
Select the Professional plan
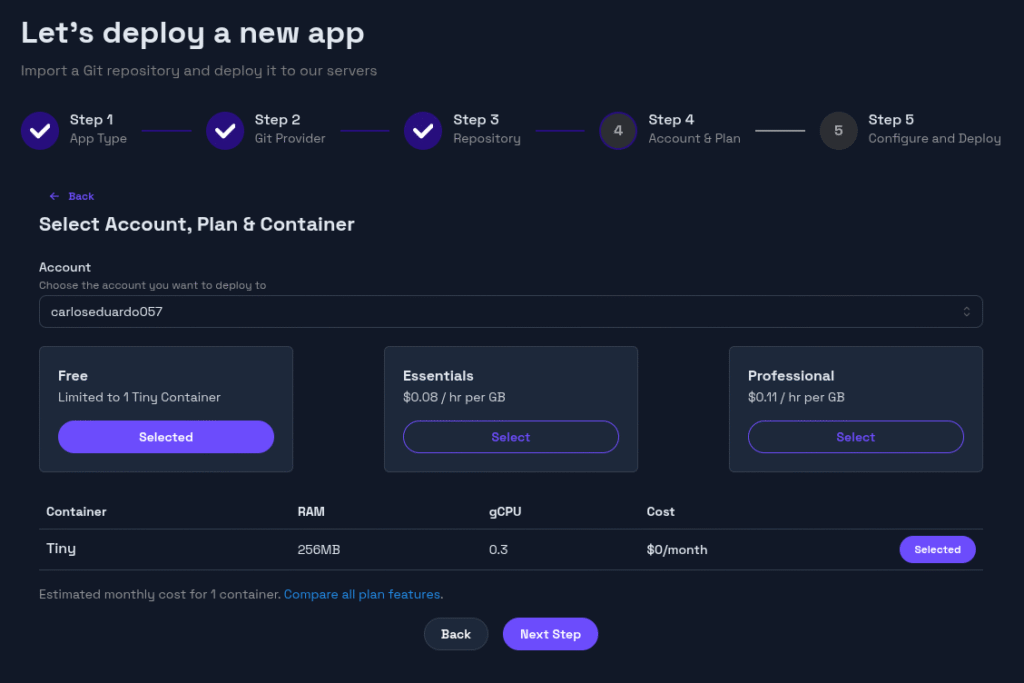(x=856, y=437)
